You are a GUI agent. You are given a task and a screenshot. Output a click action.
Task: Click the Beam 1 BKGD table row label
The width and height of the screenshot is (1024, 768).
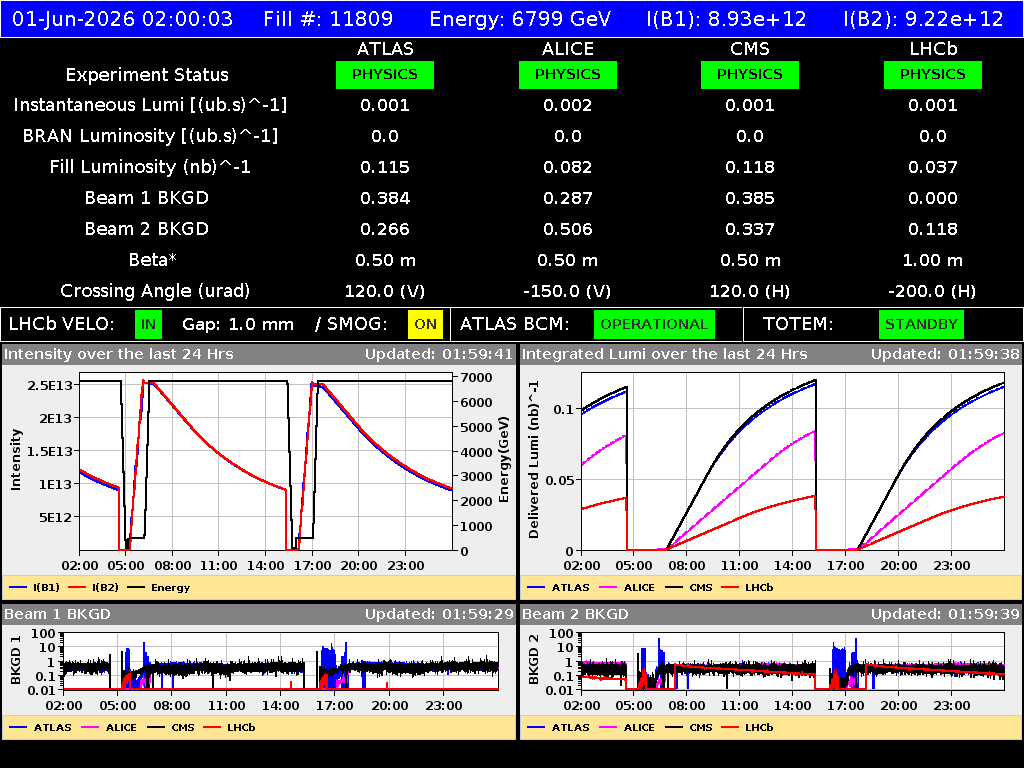point(147,198)
